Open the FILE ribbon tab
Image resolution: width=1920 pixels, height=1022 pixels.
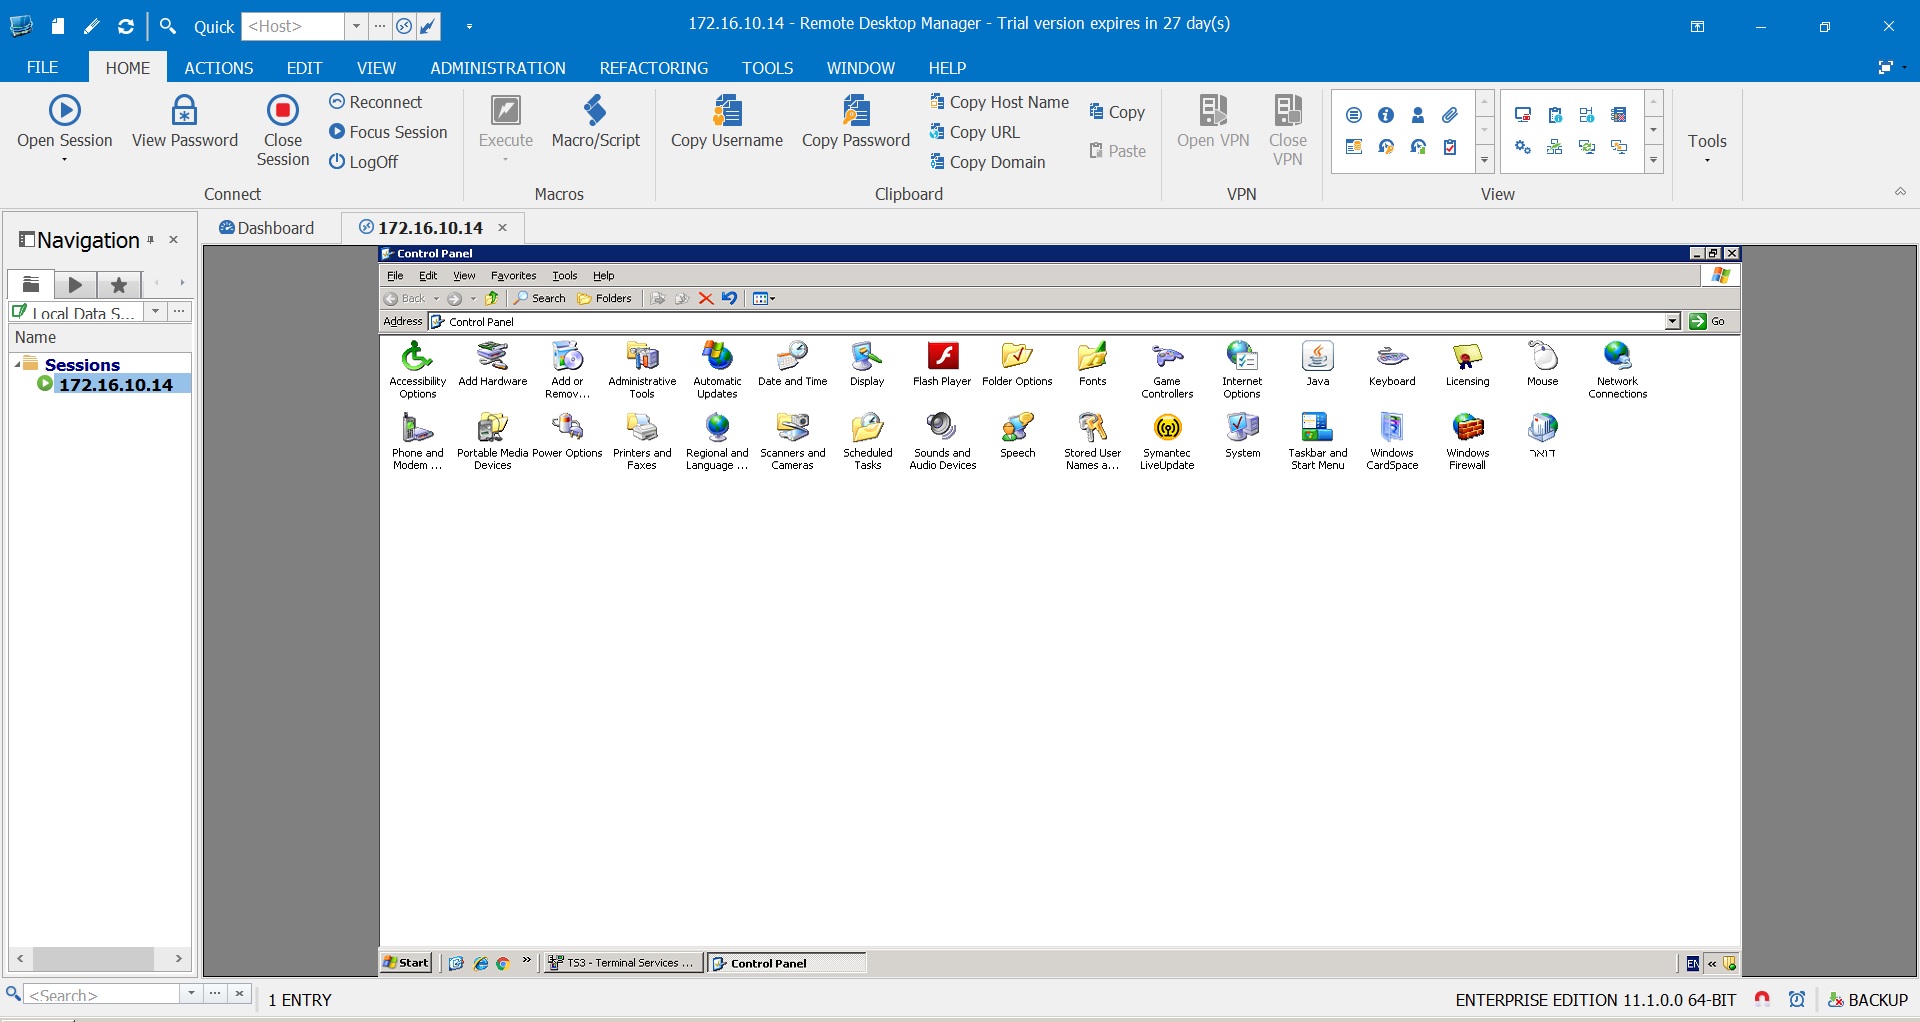coord(42,67)
